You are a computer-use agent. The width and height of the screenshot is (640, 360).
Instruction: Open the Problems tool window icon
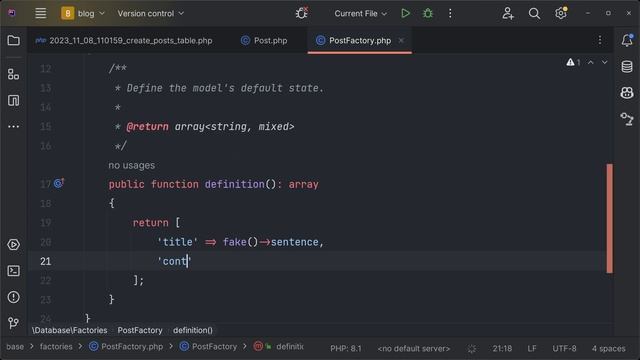(x=13, y=297)
